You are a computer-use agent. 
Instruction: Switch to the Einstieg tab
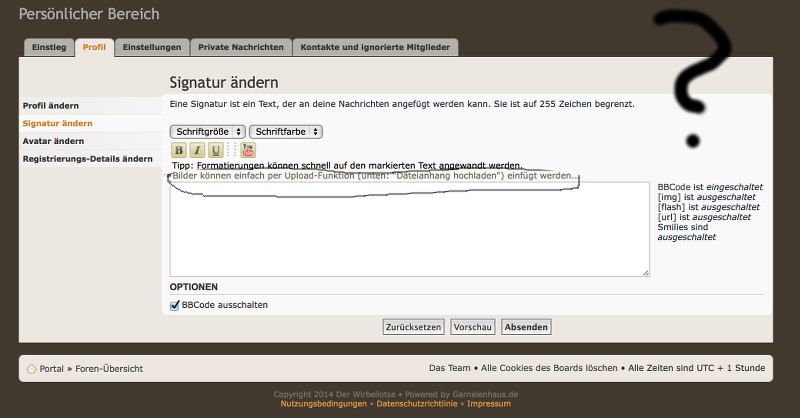49,47
